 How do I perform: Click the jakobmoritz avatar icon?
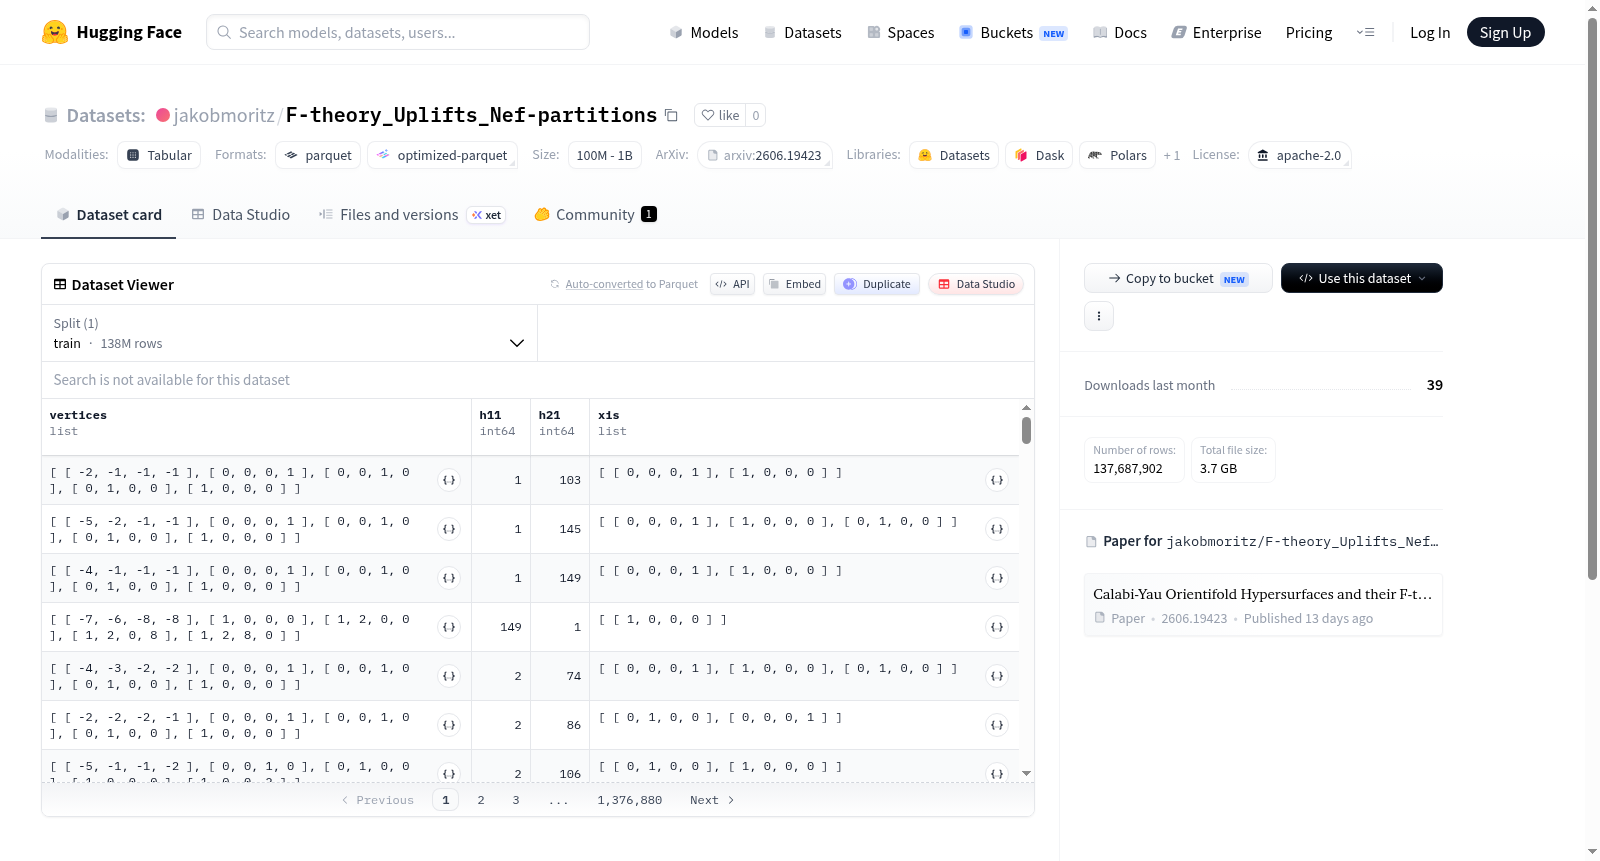coord(163,115)
